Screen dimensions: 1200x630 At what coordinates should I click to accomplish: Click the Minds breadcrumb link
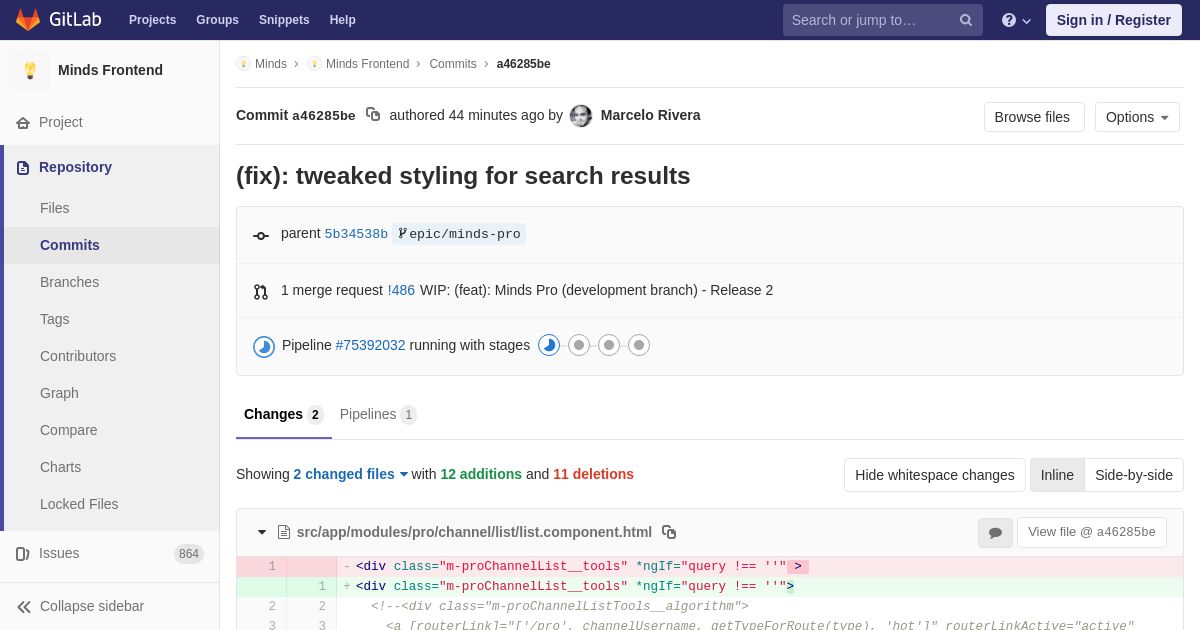[271, 64]
